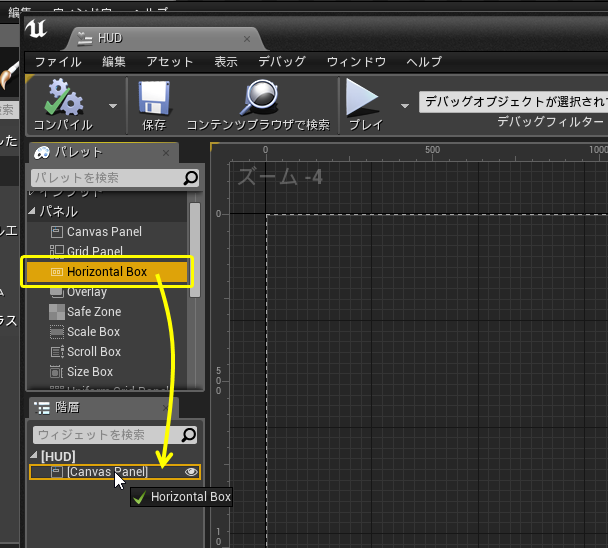Click the Unreal Engine logo icon
Image resolution: width=608 pixels, height=548 pixels.
click(x=36, y=29)
